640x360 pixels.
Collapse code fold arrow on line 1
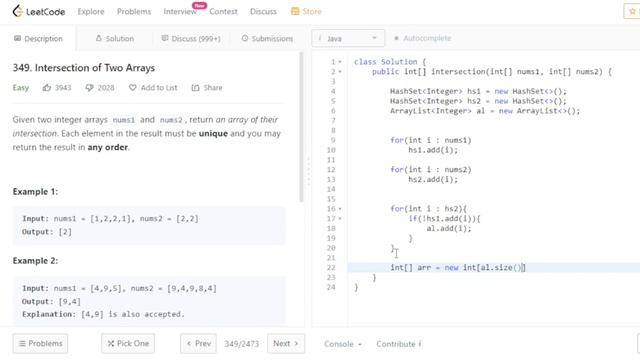(340, 62)
